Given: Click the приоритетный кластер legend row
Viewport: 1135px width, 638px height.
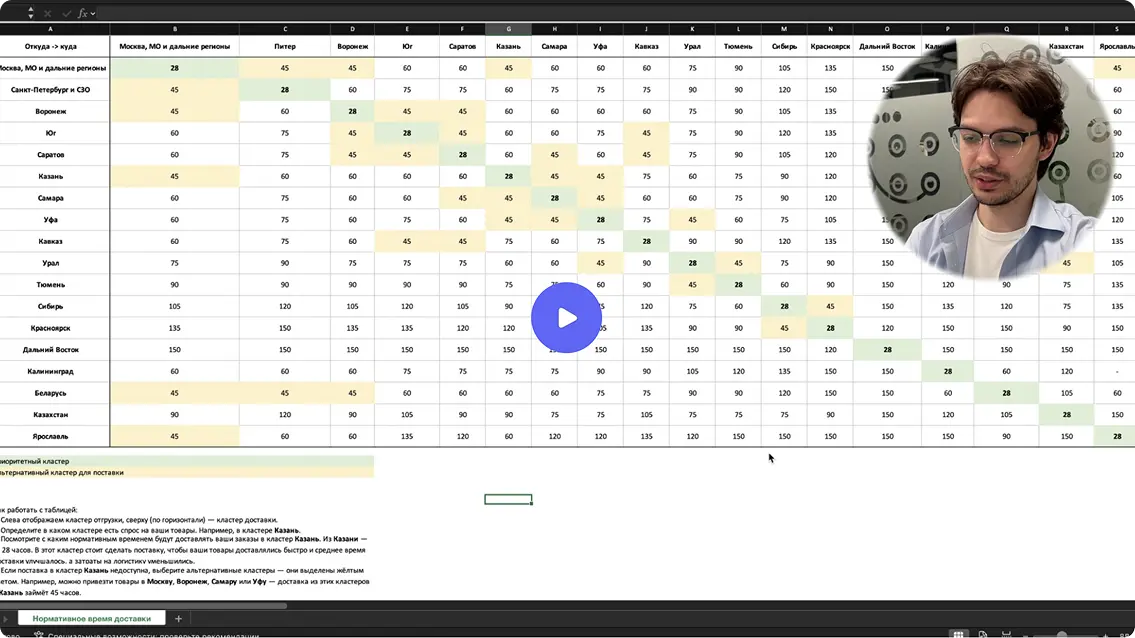Looking at the screenshot, I should 187,461.
